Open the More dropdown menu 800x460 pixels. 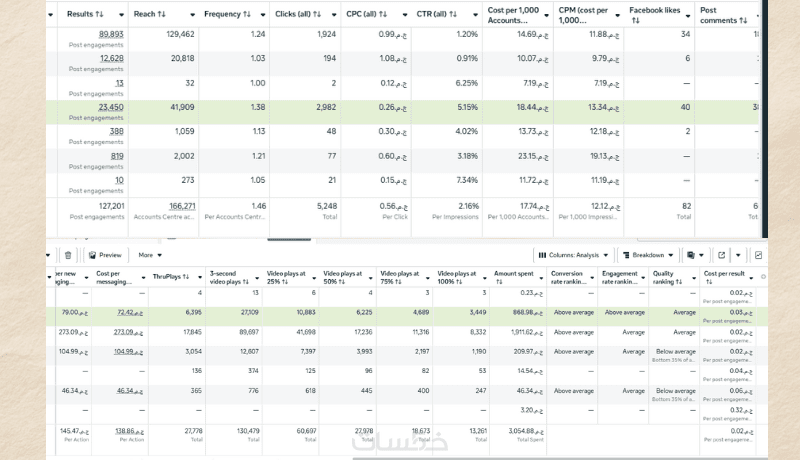click(x=150, y=255)
